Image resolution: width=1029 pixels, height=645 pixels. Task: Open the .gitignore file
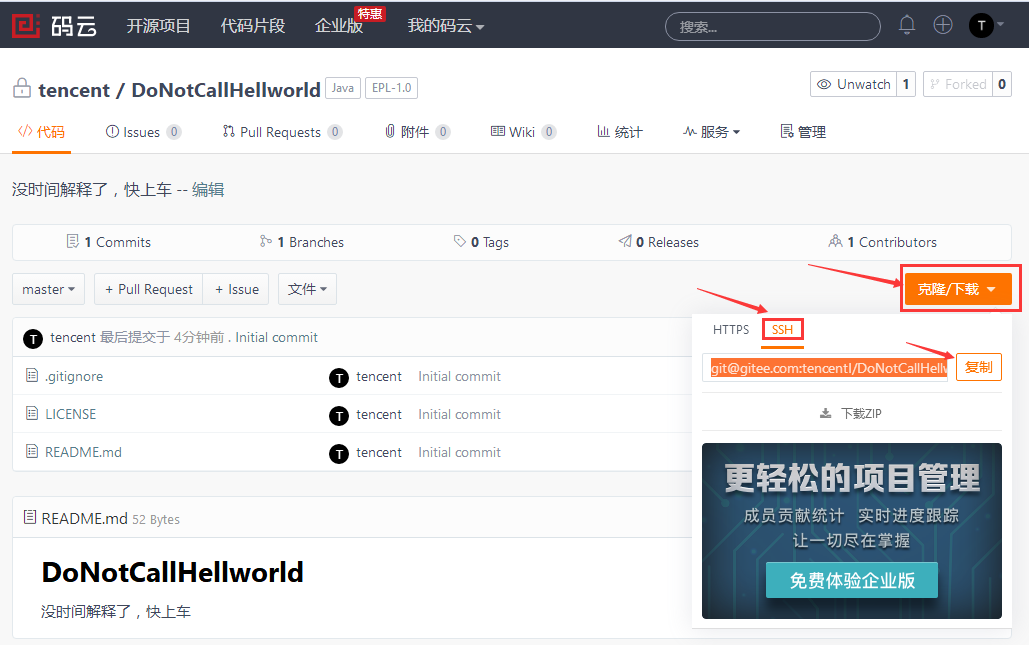tap(74, 376)
